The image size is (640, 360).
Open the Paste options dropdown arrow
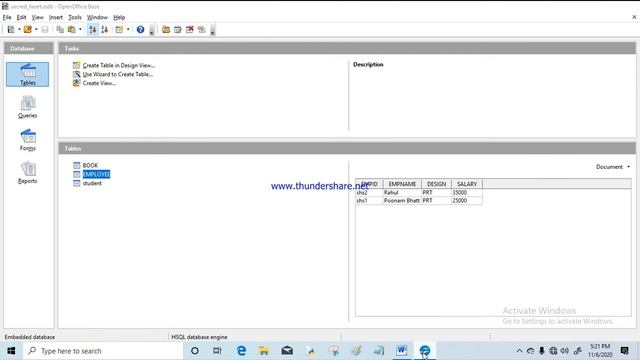click(80, 29)
